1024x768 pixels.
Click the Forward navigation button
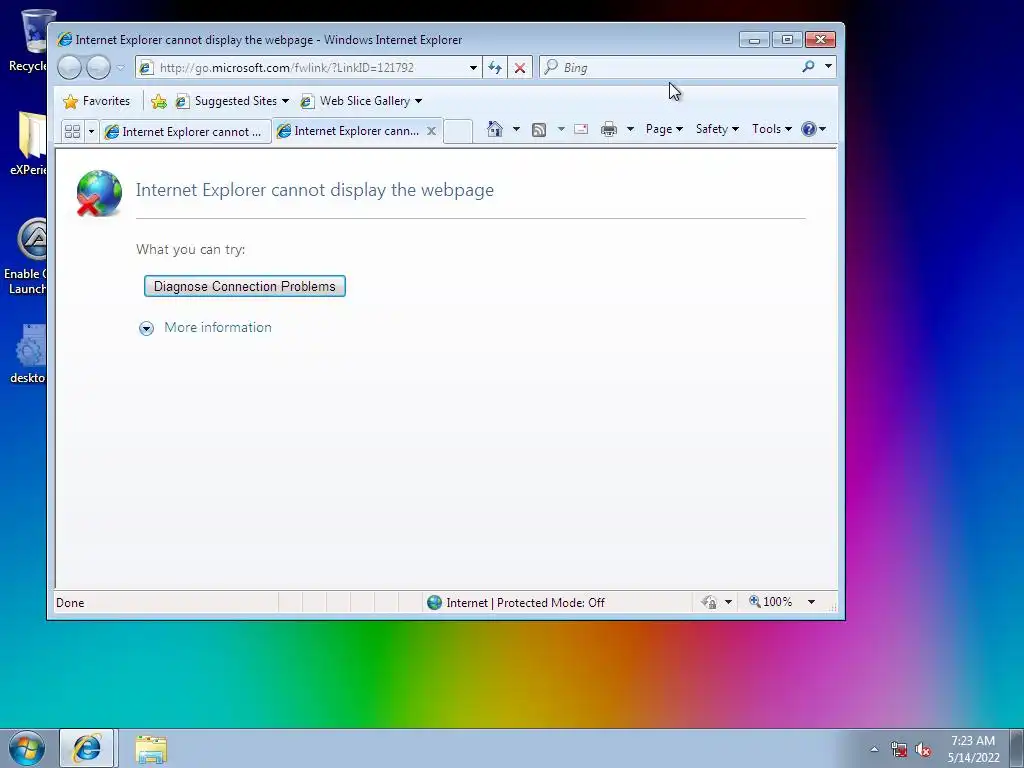point(98,67)
